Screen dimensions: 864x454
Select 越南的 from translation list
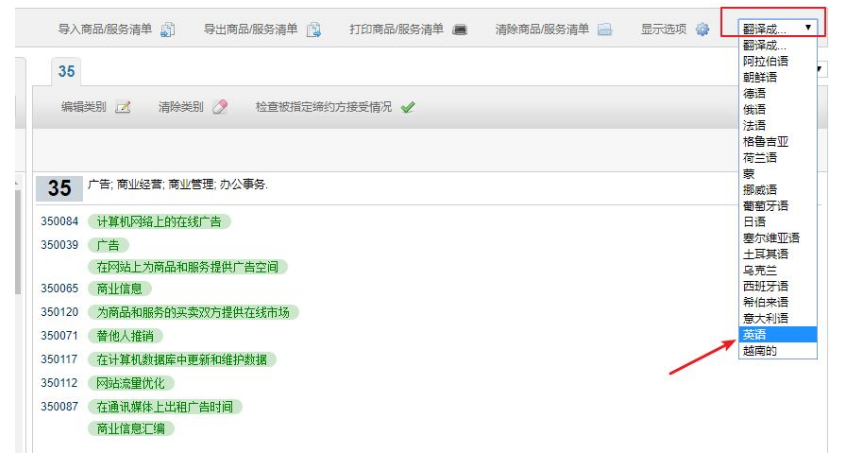pyautogui.click(x=777, y=350)
